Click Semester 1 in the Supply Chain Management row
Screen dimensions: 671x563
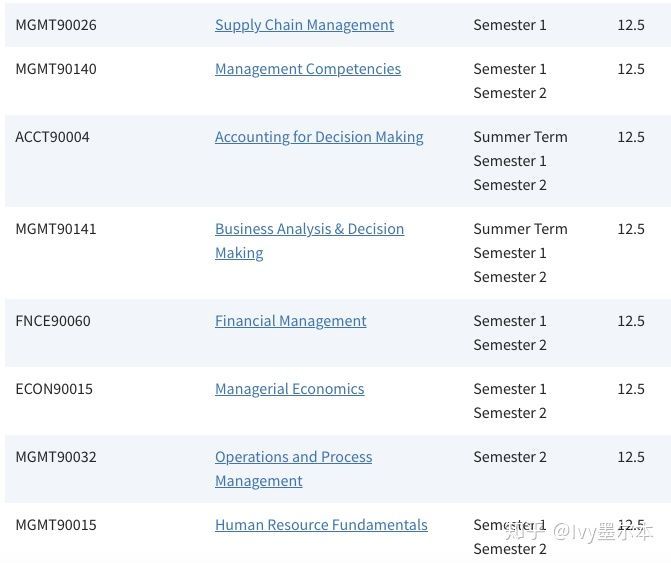510,25
